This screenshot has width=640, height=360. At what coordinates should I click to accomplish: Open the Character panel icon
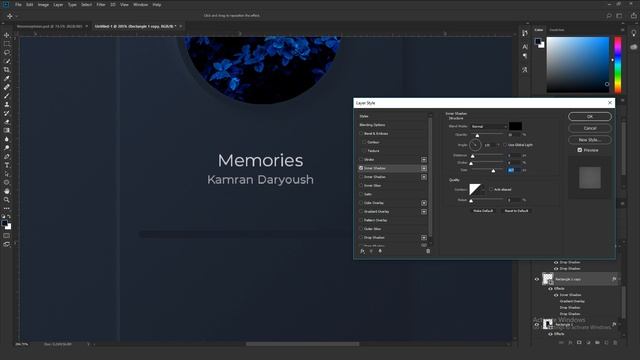(x=525, y=47)
